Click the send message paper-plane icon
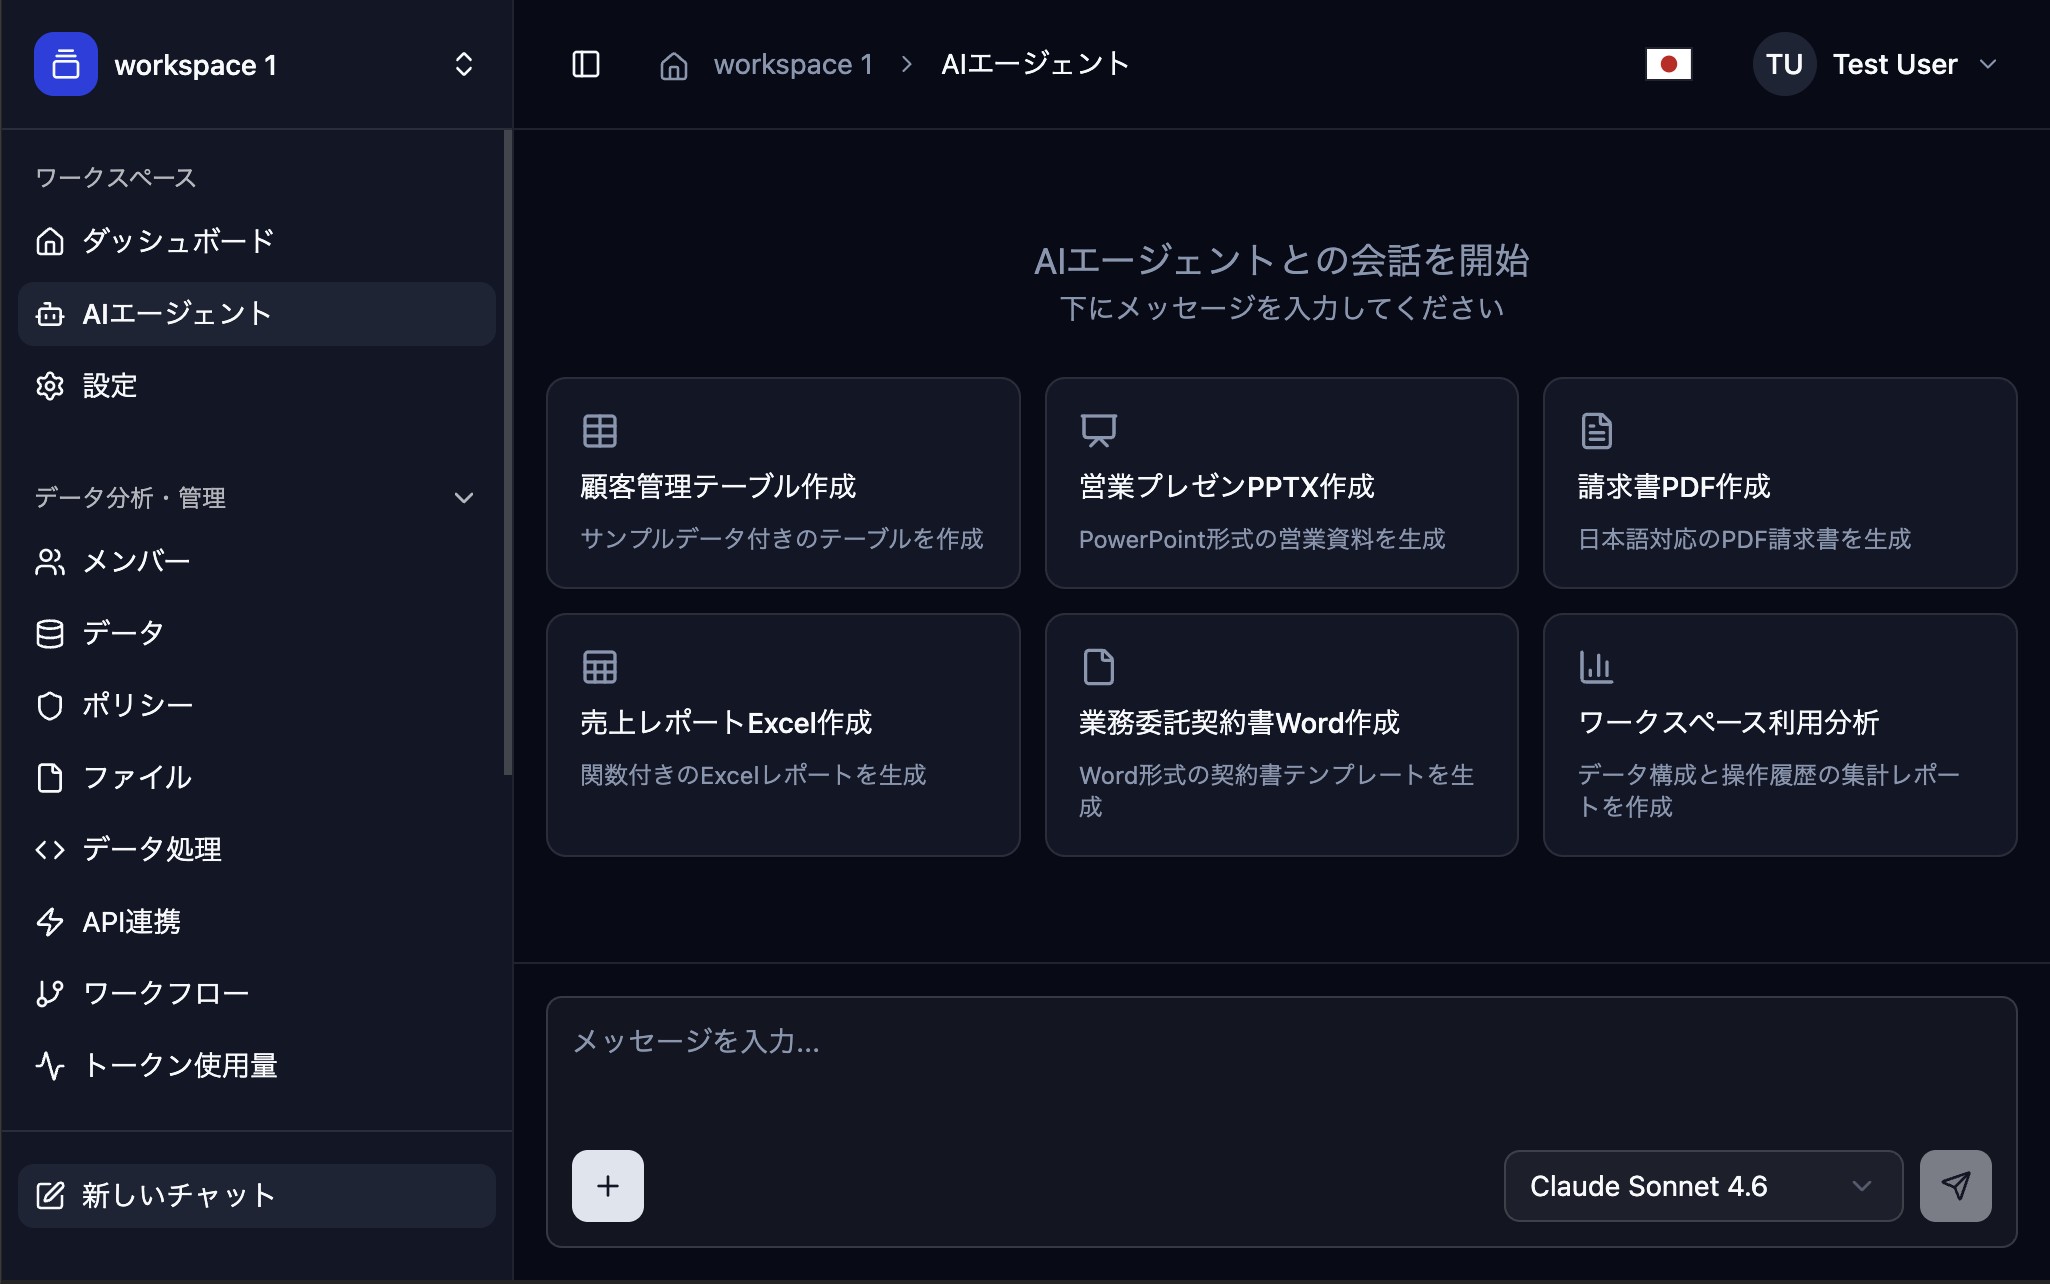The width and height of the screenshot is (2050, 1284). [x=1955, y=1186]
